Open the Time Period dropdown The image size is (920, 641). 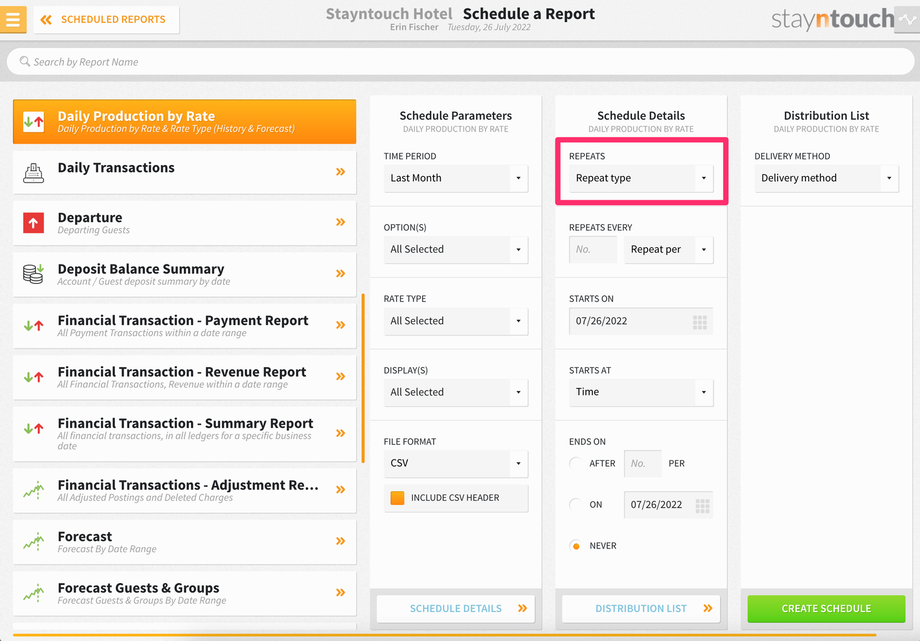[456, 178]
